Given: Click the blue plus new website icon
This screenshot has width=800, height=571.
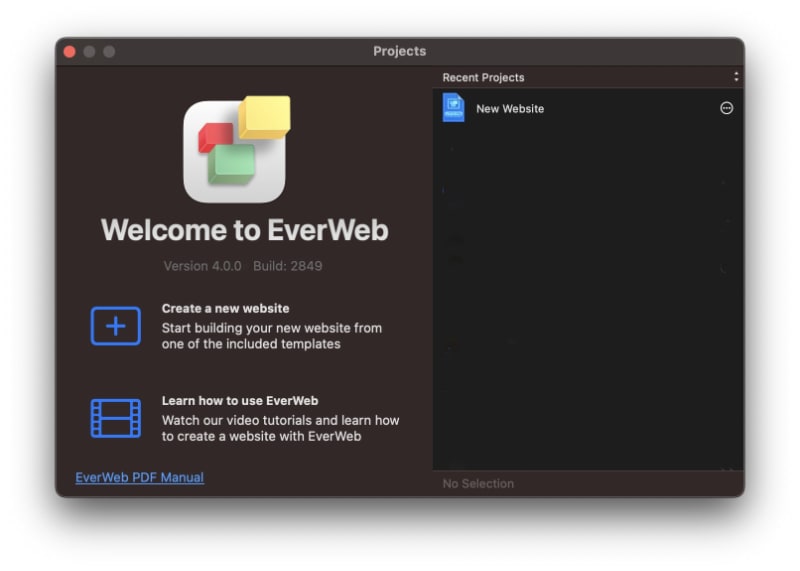Looking at the screenshot, I should 116,326.
